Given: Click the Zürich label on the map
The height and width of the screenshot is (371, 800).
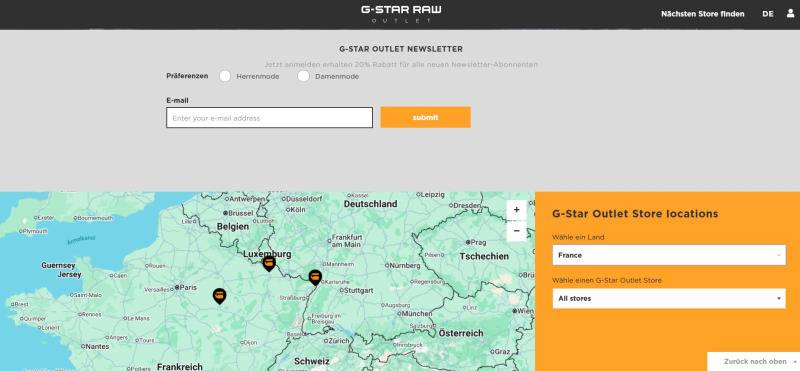Looking at the screenshot, I should pos(339,340).
